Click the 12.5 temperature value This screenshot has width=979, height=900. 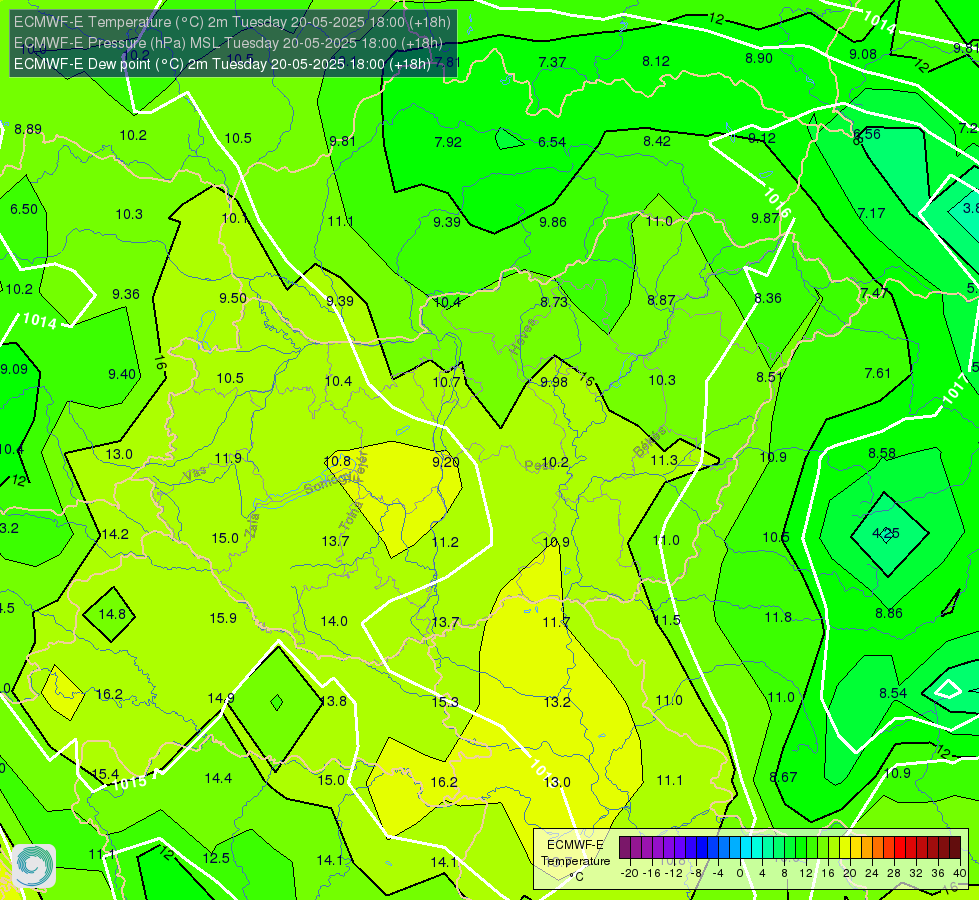click(216, 858)
